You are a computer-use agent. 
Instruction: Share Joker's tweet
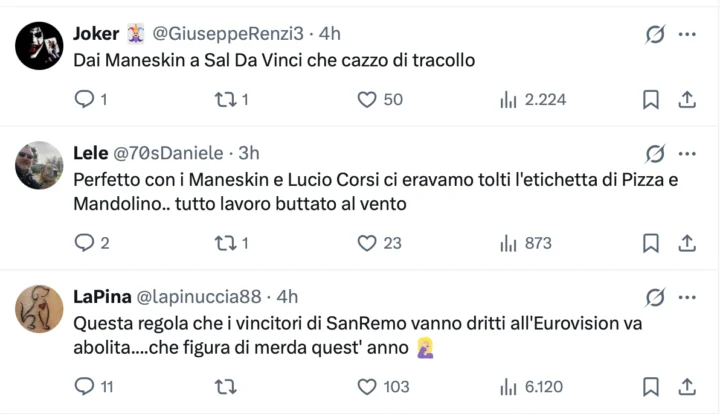tap(687, 99)
